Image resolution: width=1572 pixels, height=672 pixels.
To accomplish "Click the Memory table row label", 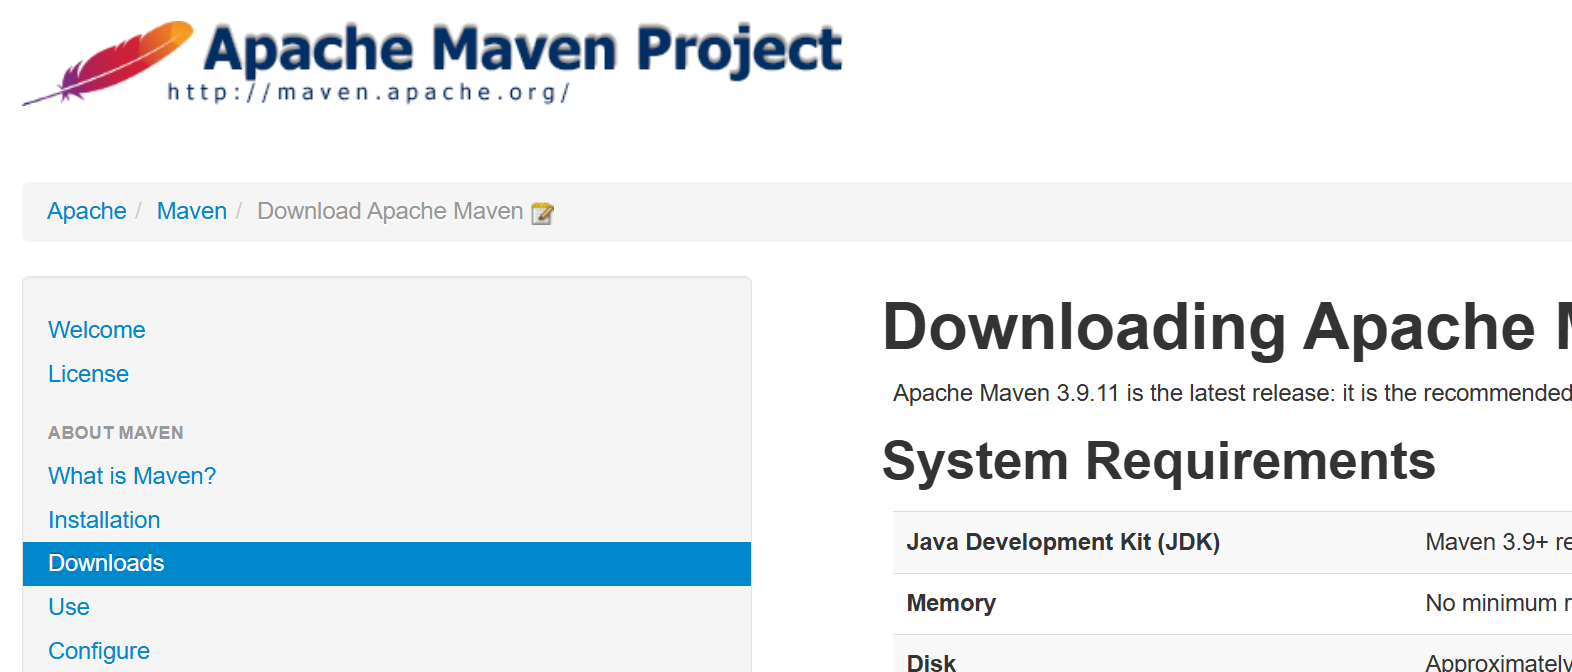I will pos(951,603).
